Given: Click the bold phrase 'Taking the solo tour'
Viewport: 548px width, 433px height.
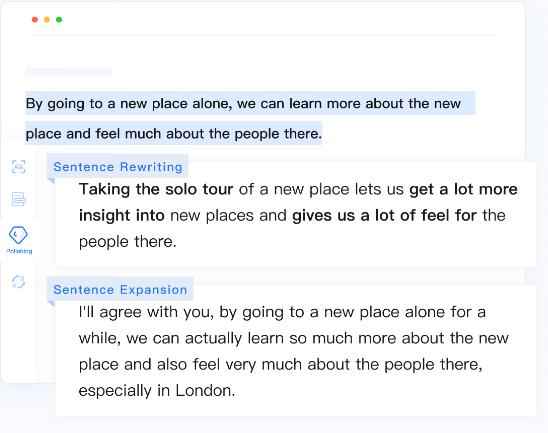Looking at the screenshot, I should click(x=156, y=189).
